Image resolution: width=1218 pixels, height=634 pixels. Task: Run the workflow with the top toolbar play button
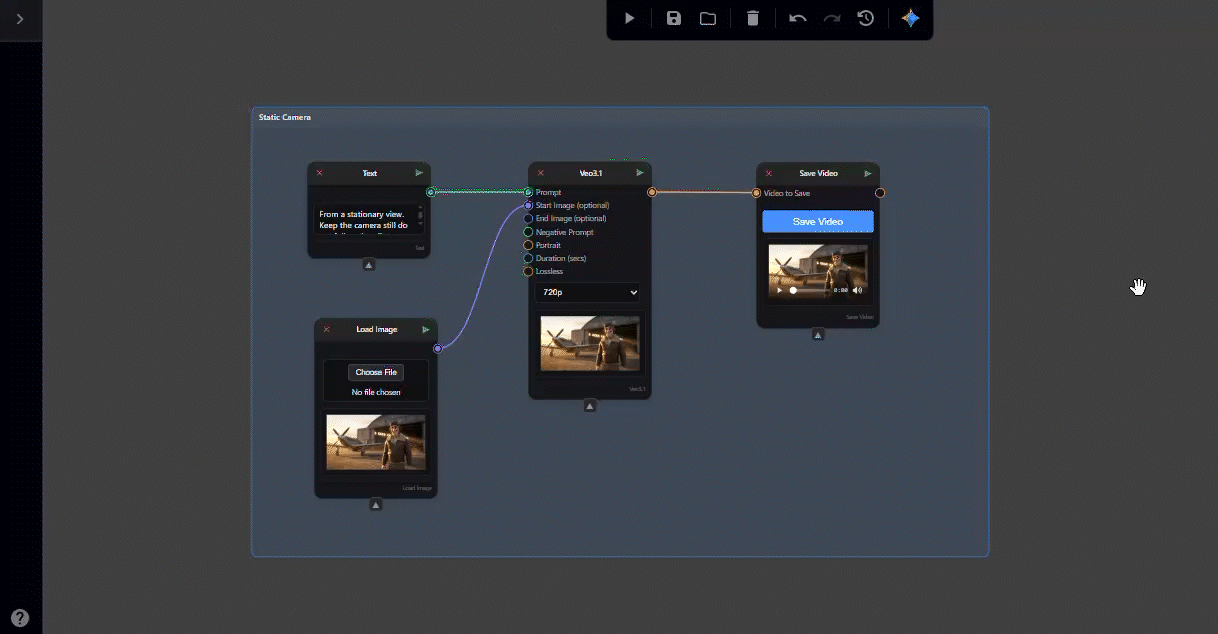(x=629, y=18)
